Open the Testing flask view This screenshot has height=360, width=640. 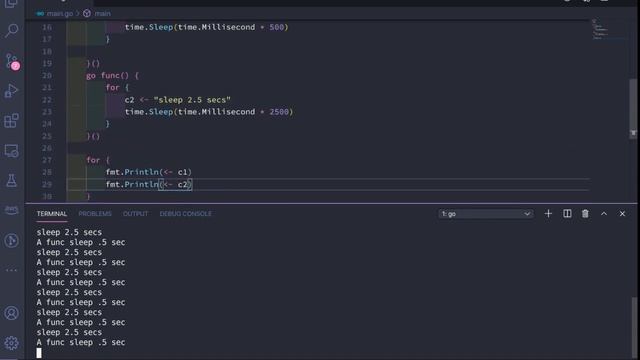tap(12, 180)
